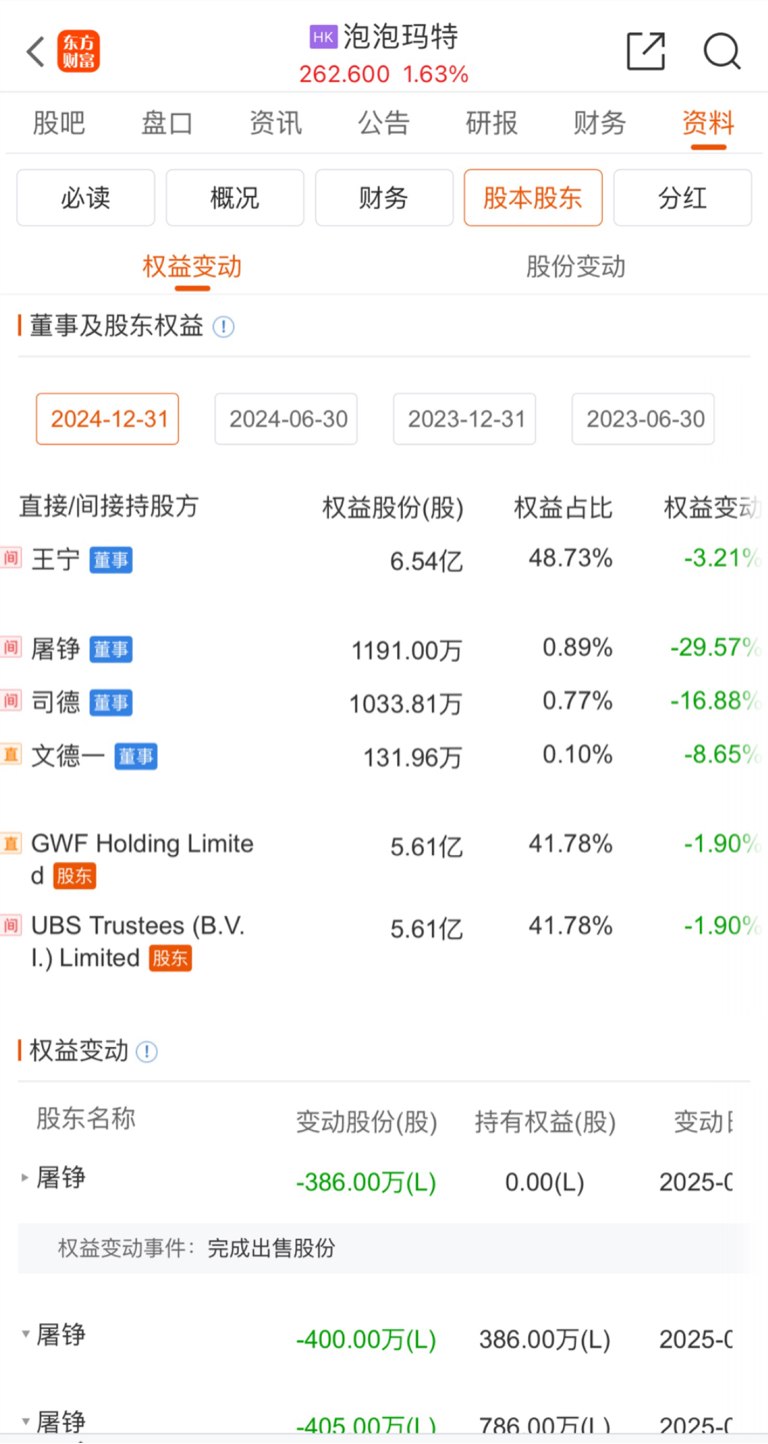
Task: Tap 间 badge next to UBS Trustees
Action: pos(11,925)
